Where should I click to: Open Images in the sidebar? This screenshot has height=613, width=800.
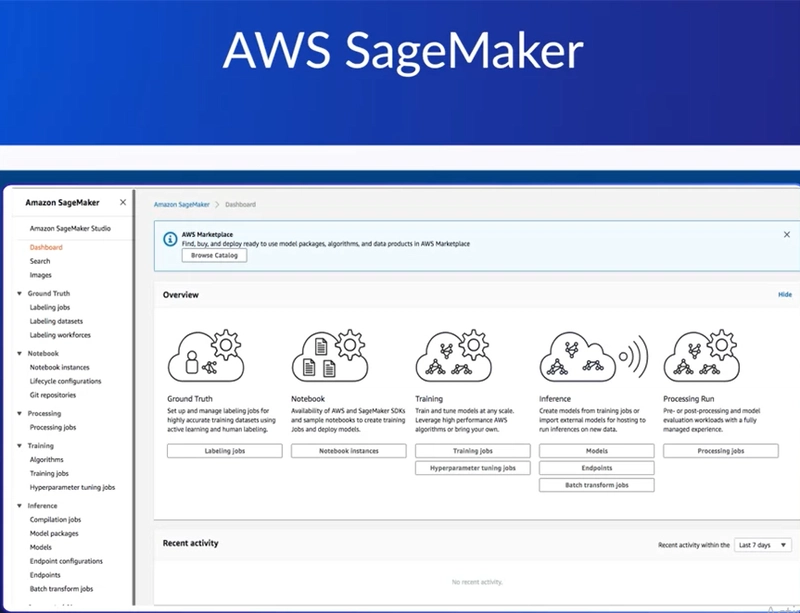pyautogui.click(x=41, y=275)
